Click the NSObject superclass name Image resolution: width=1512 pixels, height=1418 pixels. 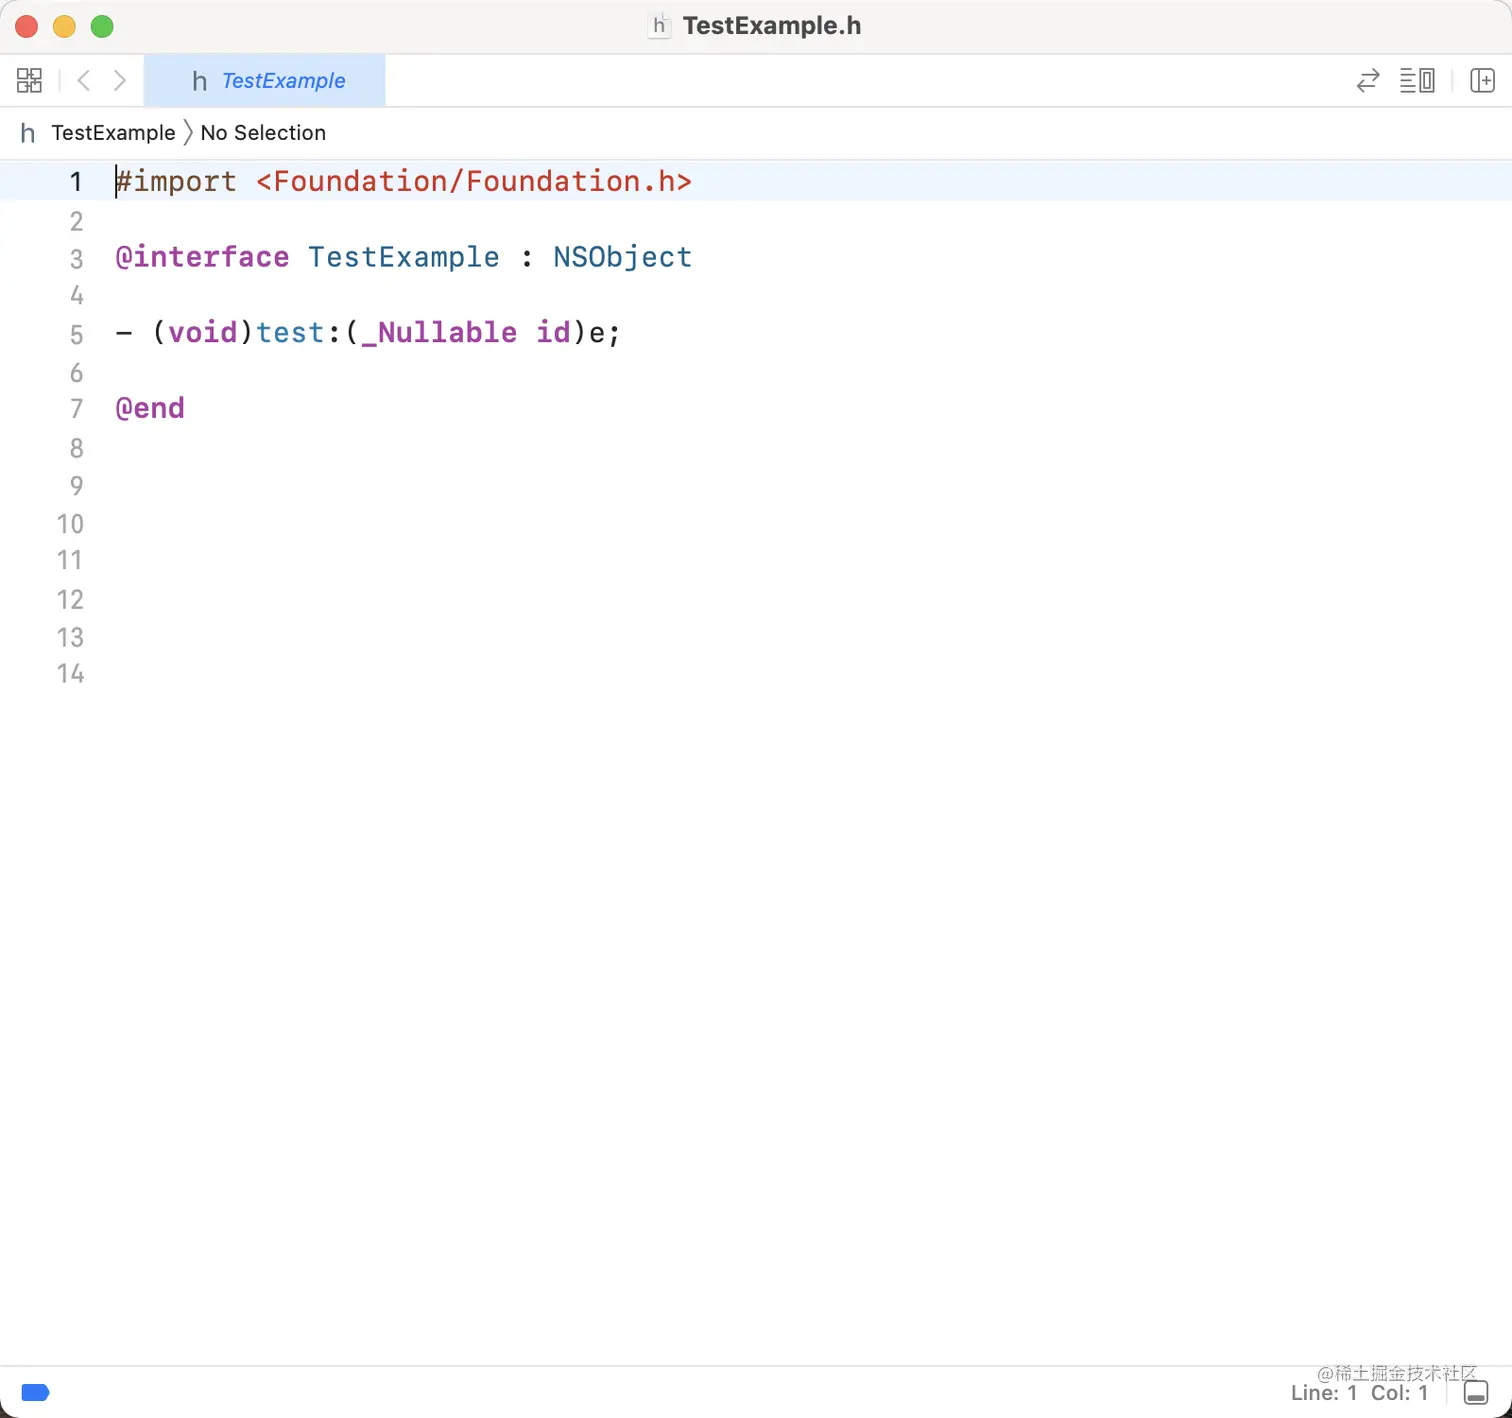tap(623, 257)
